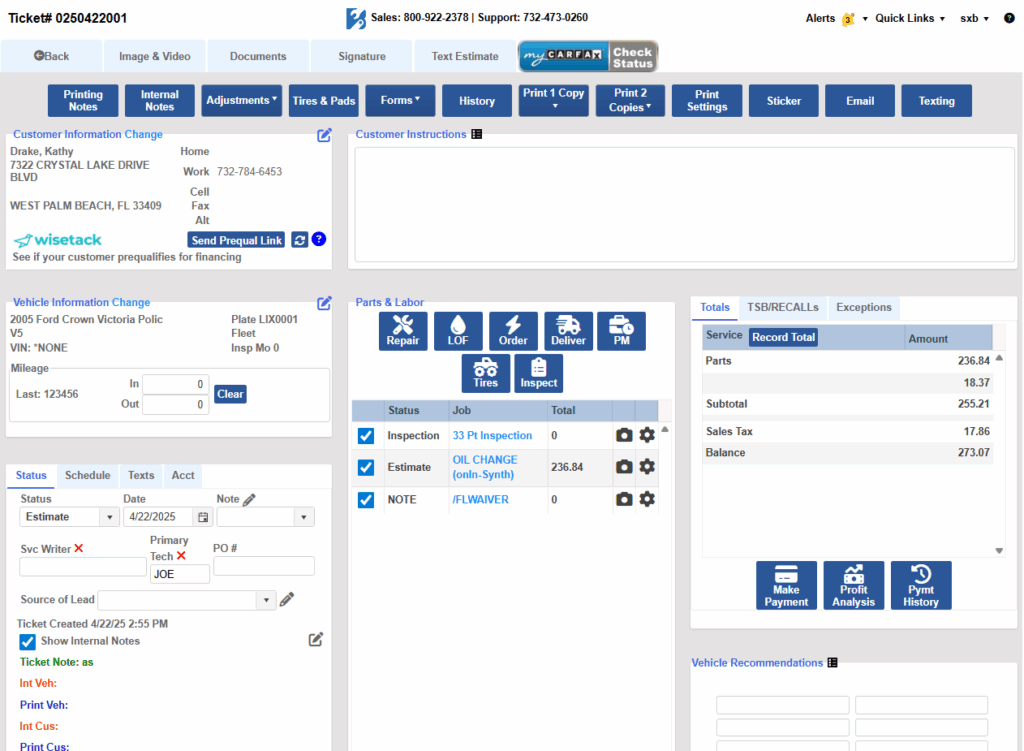The width and height of the screenshot is (1024, 751).
Task: Click the Send Prequal Link button
Action: (x=236, y=240)
